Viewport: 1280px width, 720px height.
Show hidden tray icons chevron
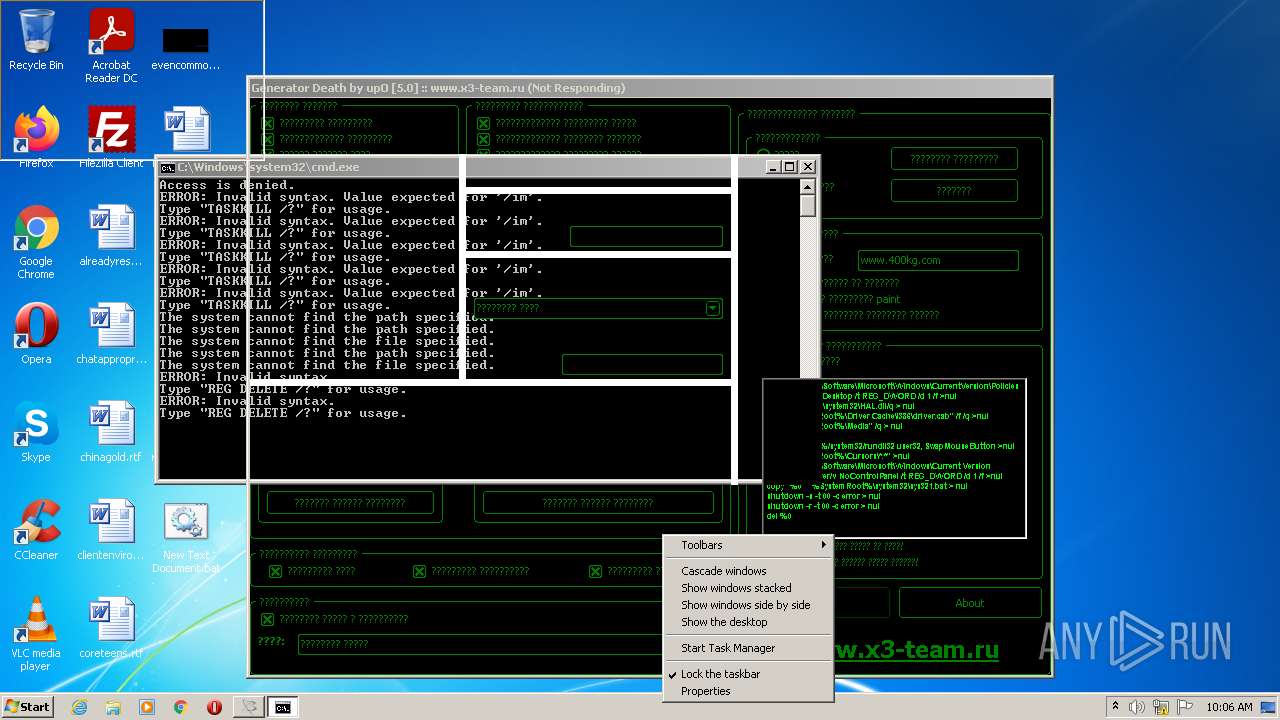coord(1115,707)
